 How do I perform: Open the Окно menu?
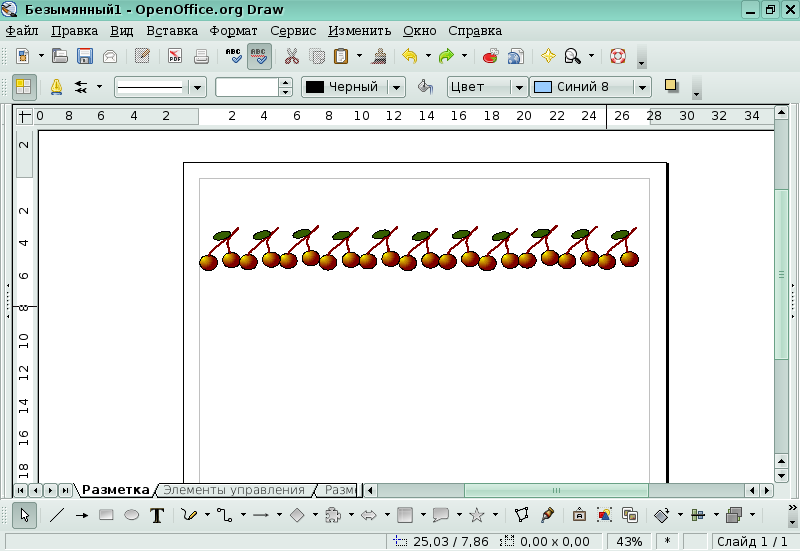(419, 31)
